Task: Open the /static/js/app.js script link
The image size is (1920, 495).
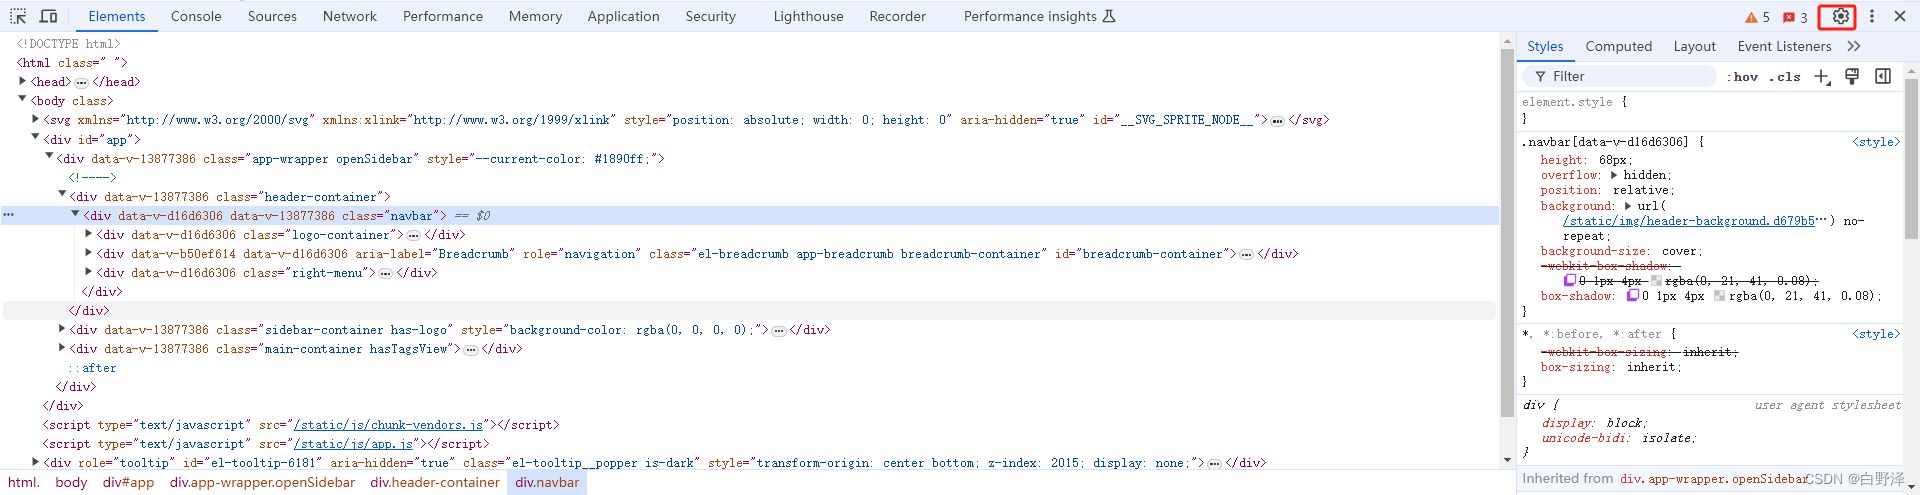Action: pos(354,444)
